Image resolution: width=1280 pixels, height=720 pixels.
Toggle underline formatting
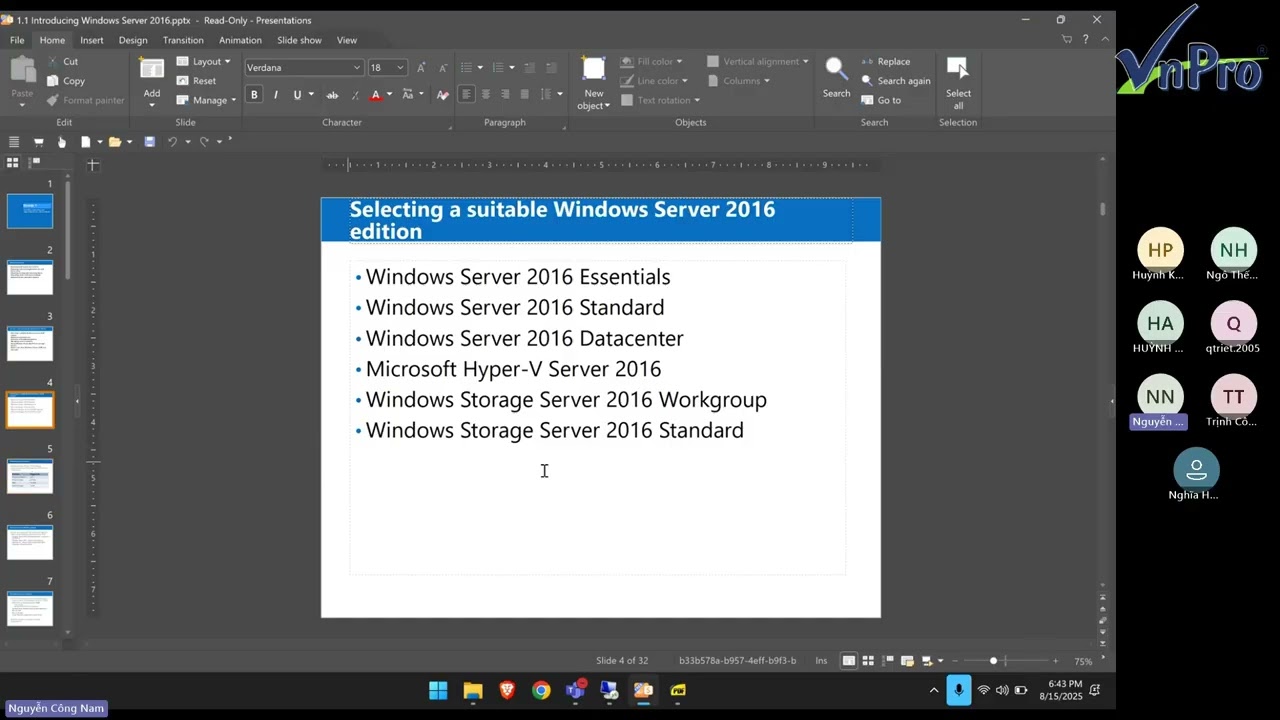(x=296, y=95)
